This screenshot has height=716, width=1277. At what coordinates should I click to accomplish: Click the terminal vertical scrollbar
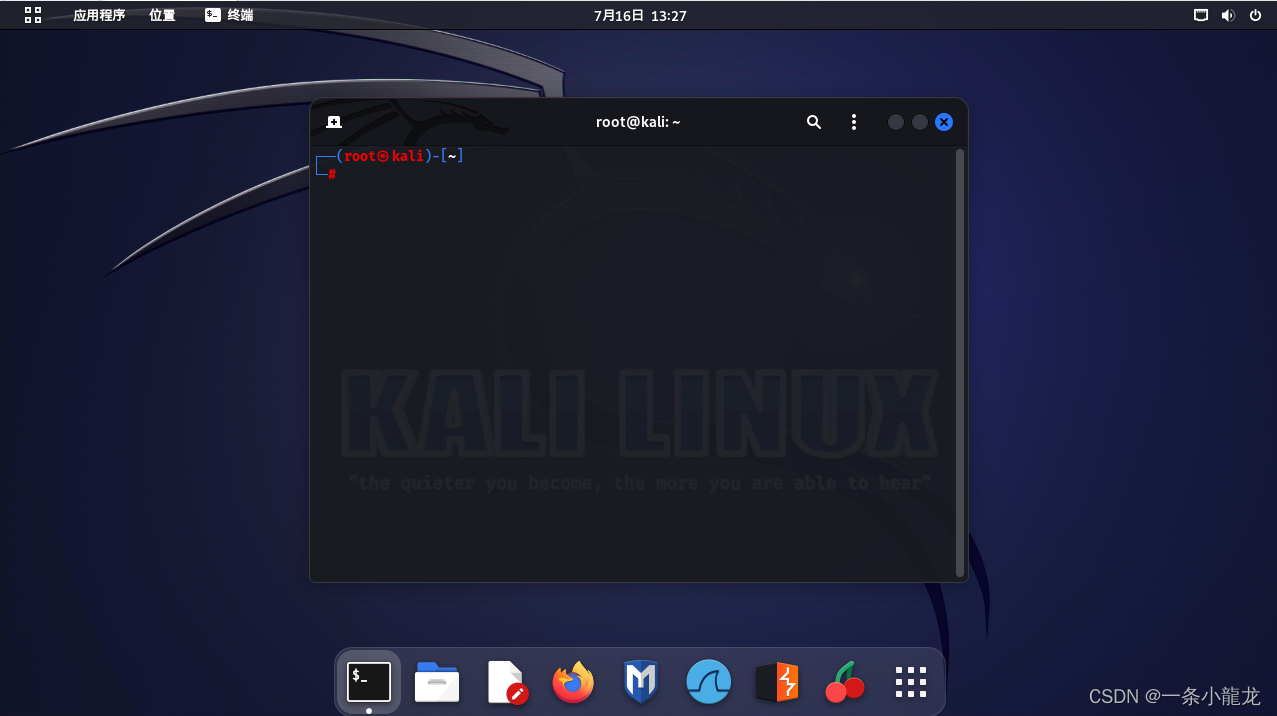(960, 363)
